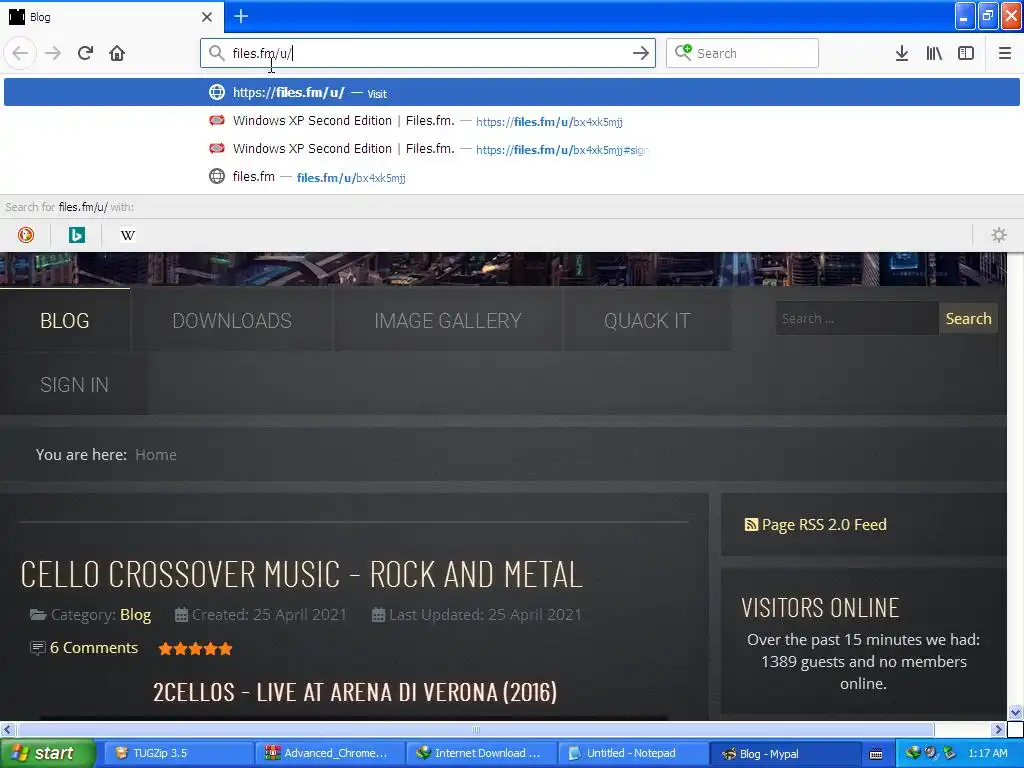Open the Cello Crossover Music article title

pos(301,575)
